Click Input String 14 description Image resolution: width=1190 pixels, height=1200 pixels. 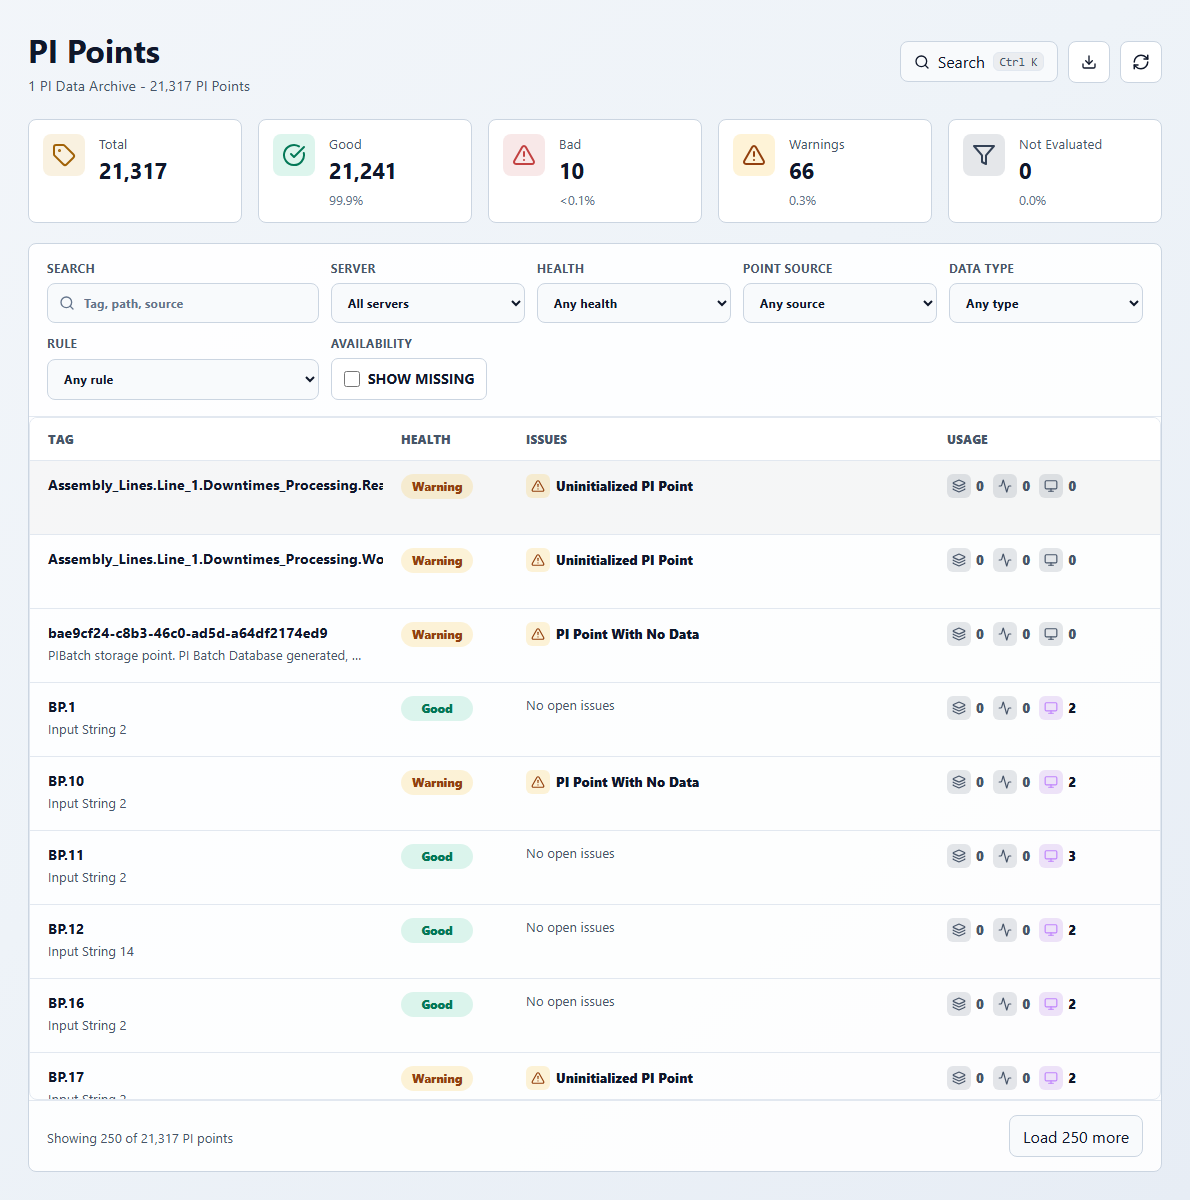click(91, 951)
